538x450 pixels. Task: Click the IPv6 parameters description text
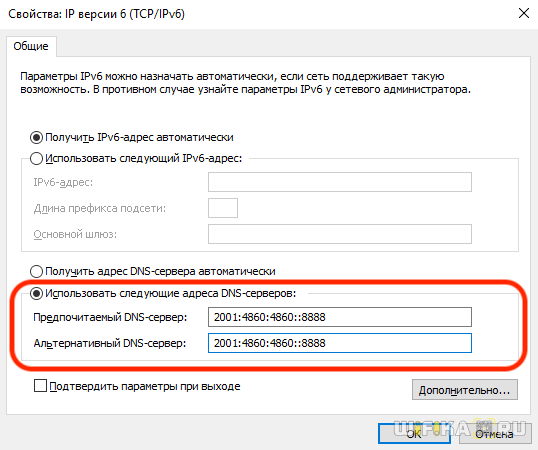coord(245,83)
